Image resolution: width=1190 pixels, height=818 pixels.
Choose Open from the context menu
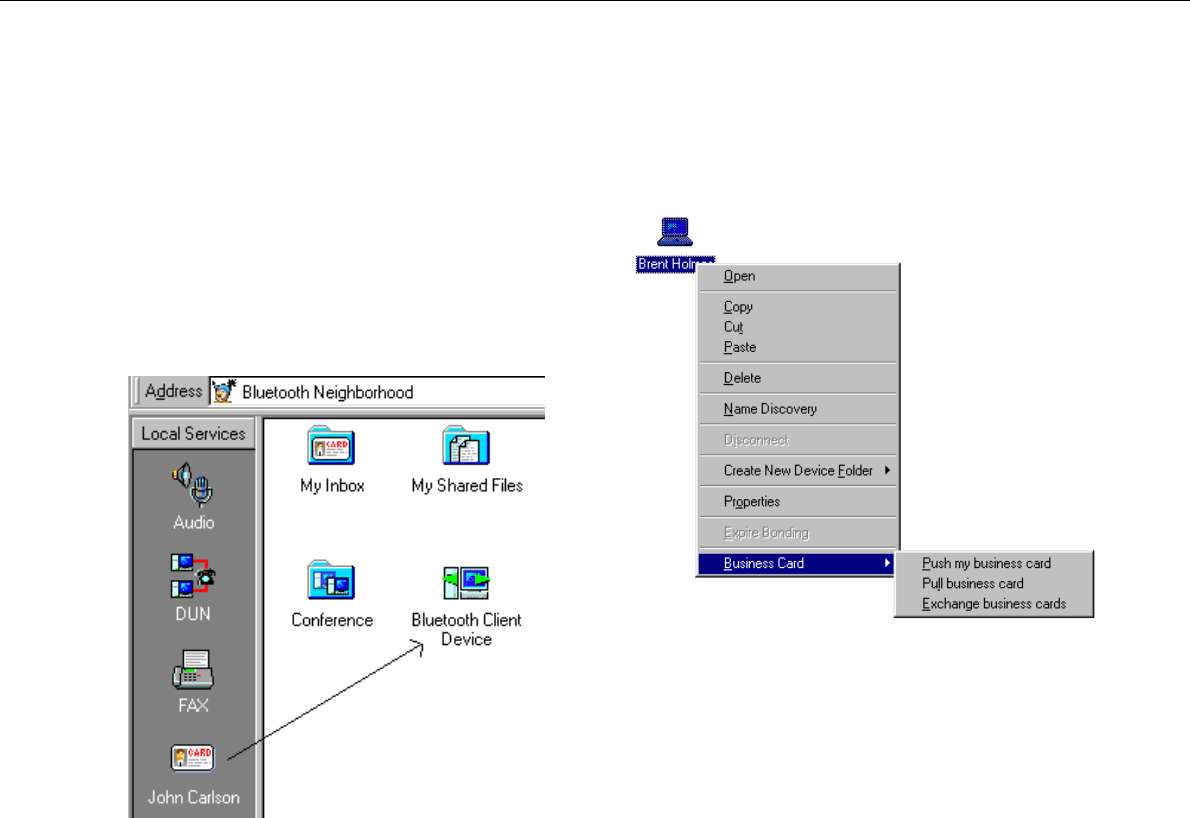coord(798,276)
